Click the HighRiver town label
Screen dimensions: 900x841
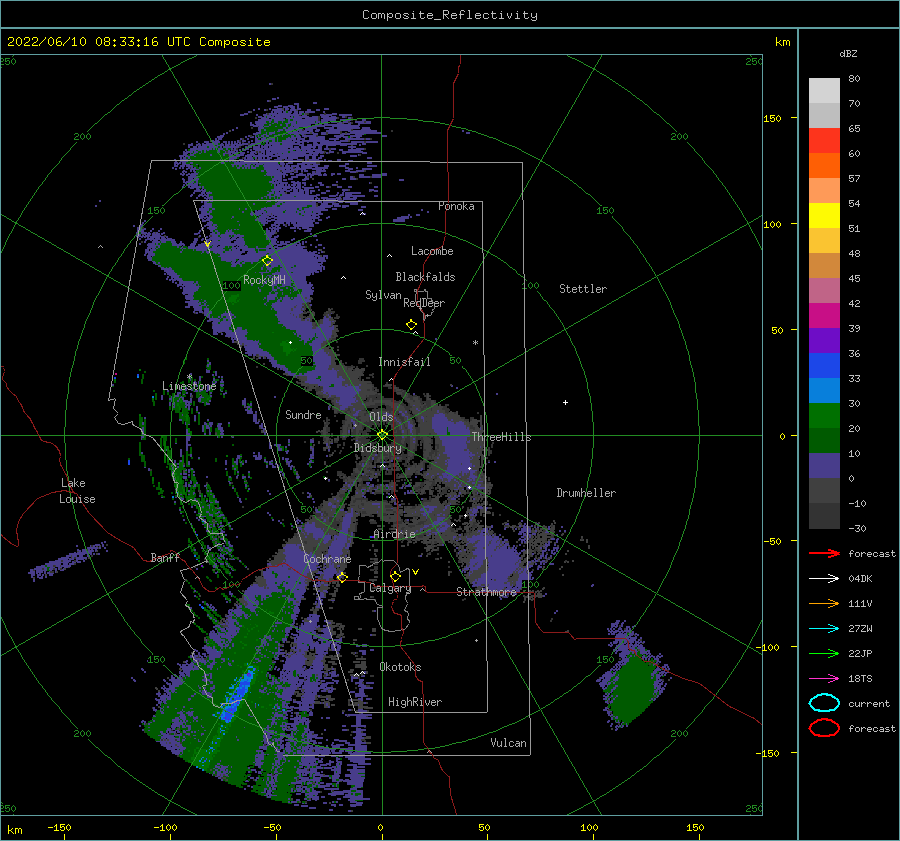click(415, 702)
